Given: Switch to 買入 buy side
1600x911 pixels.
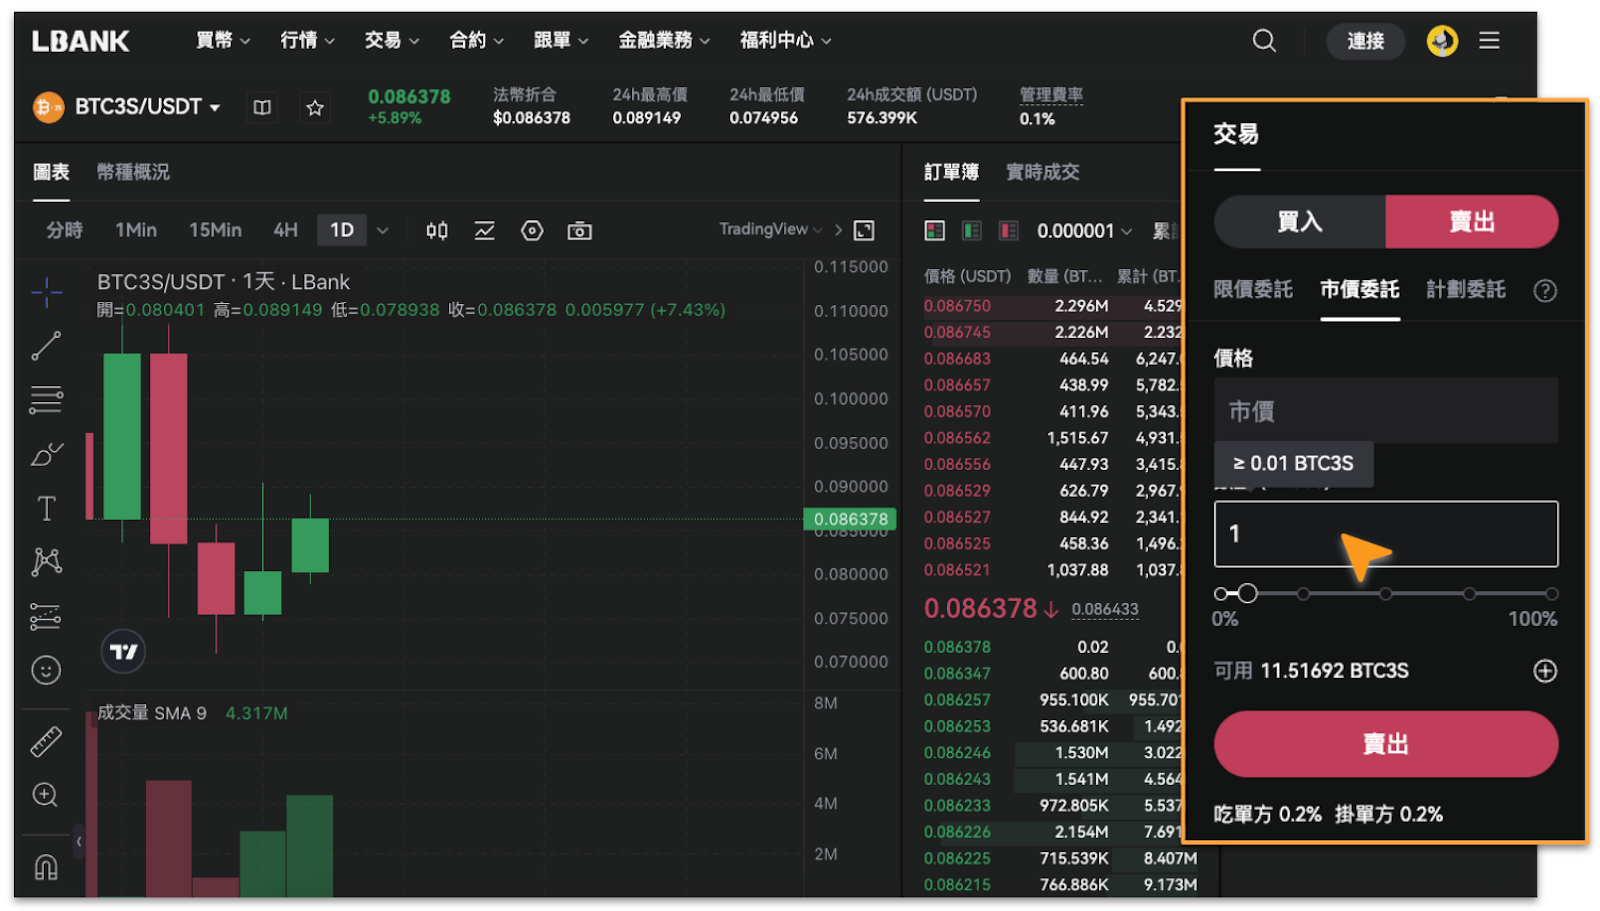Looking at the screenshot, I should coord(1300,222).
